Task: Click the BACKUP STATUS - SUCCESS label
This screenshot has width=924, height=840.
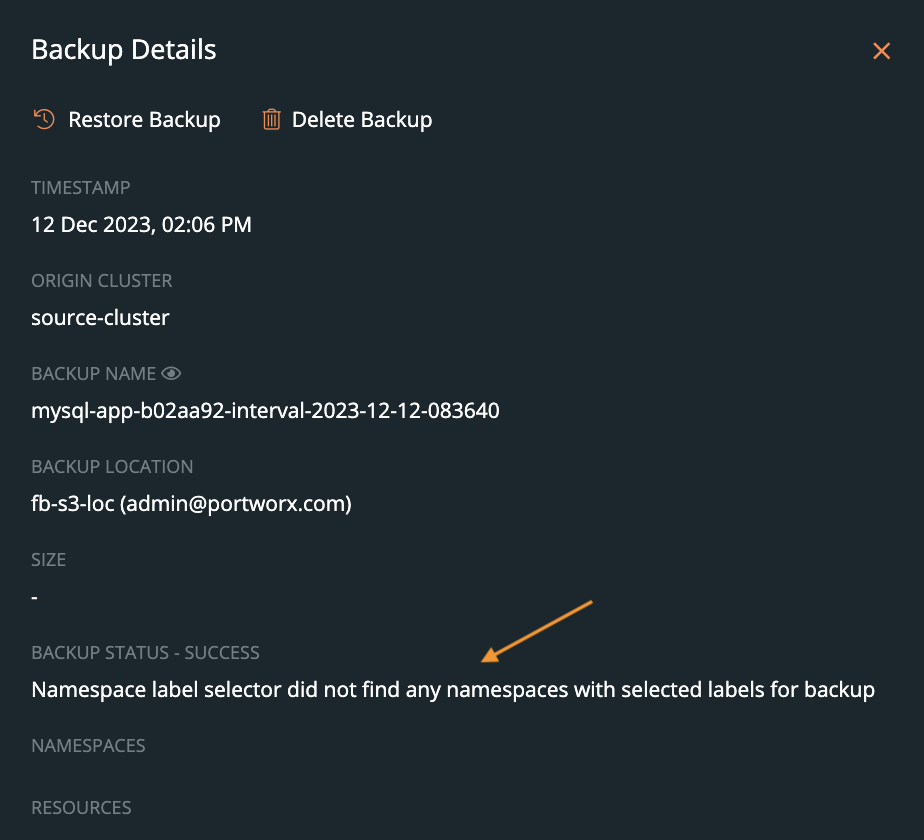Action: 145,653
